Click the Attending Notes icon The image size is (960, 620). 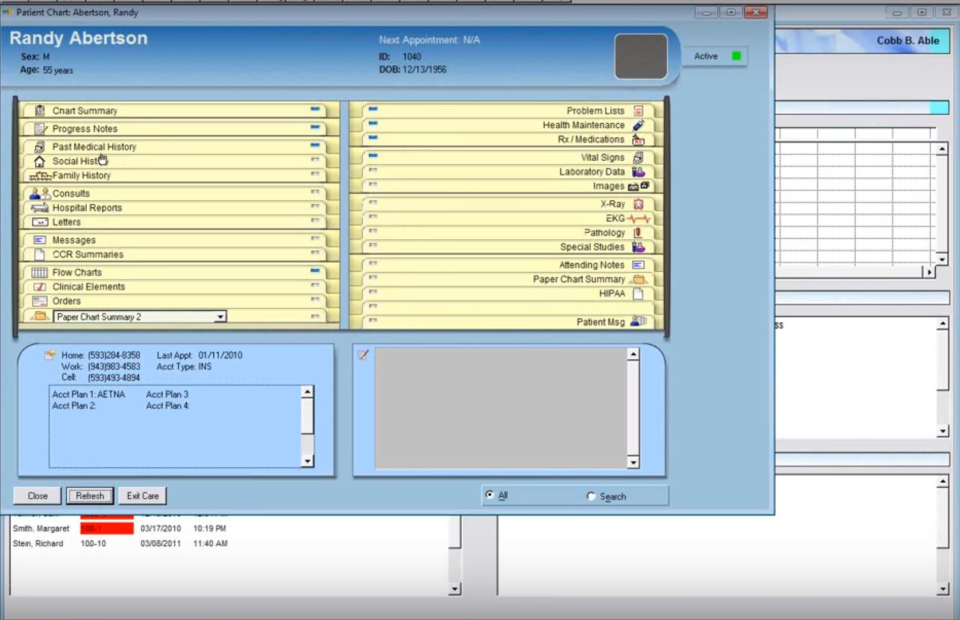point(639,265)
